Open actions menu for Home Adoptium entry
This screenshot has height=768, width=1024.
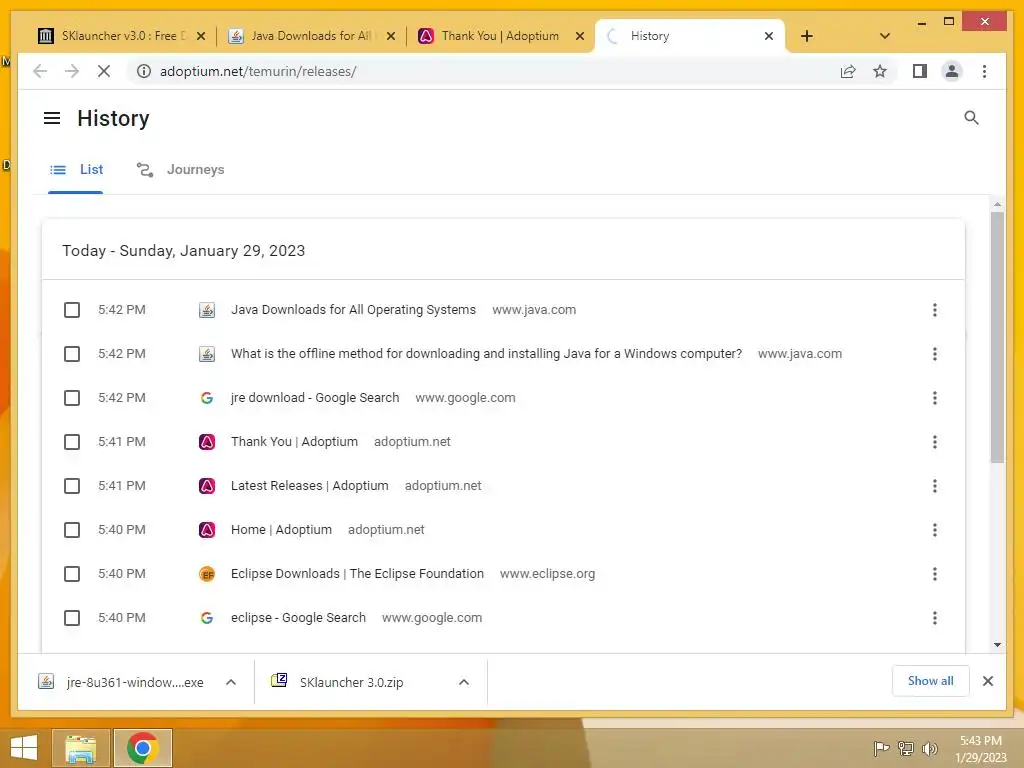(x=935, y=530)
